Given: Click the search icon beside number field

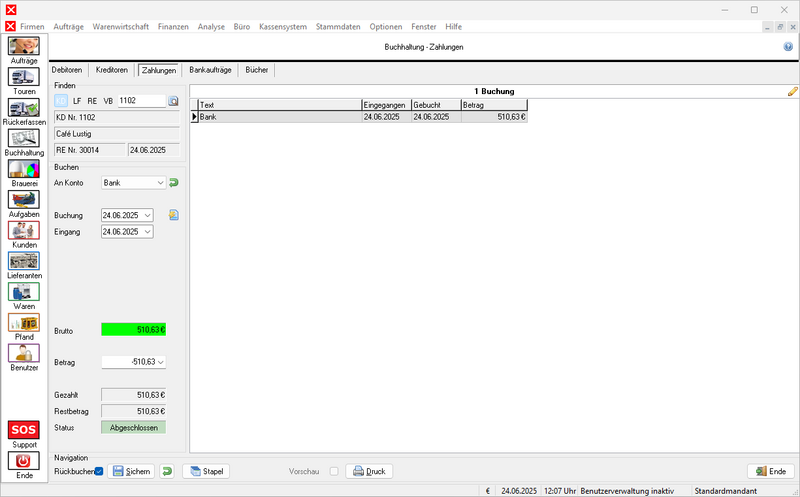Looking at the screenshot, I should pyautogui.click(x=172, y=101).
